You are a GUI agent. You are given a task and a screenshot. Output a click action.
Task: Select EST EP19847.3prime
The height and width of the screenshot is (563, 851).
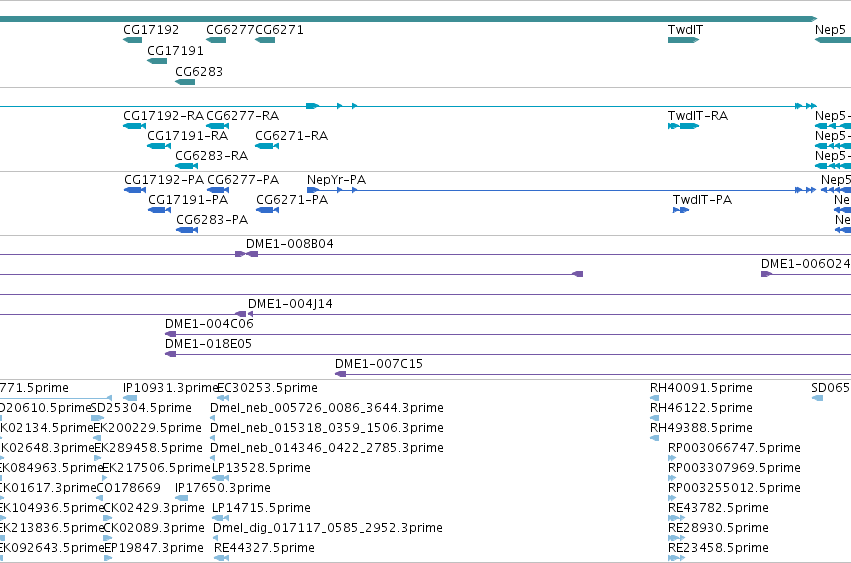[x=154, y=548]
